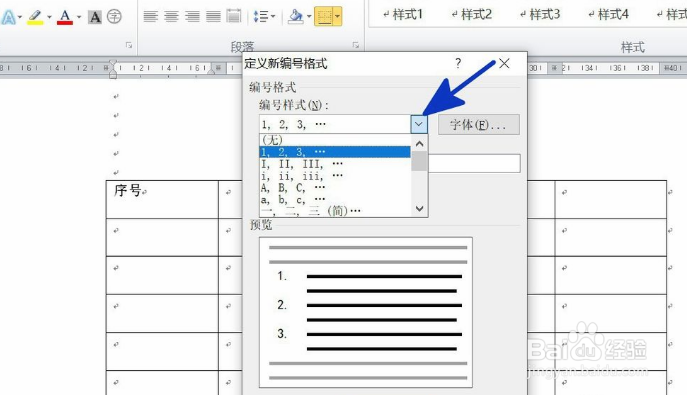Justify the paragraph text
Image resolution: width=687 pixels, height=395 pixels.
(213, 17)
